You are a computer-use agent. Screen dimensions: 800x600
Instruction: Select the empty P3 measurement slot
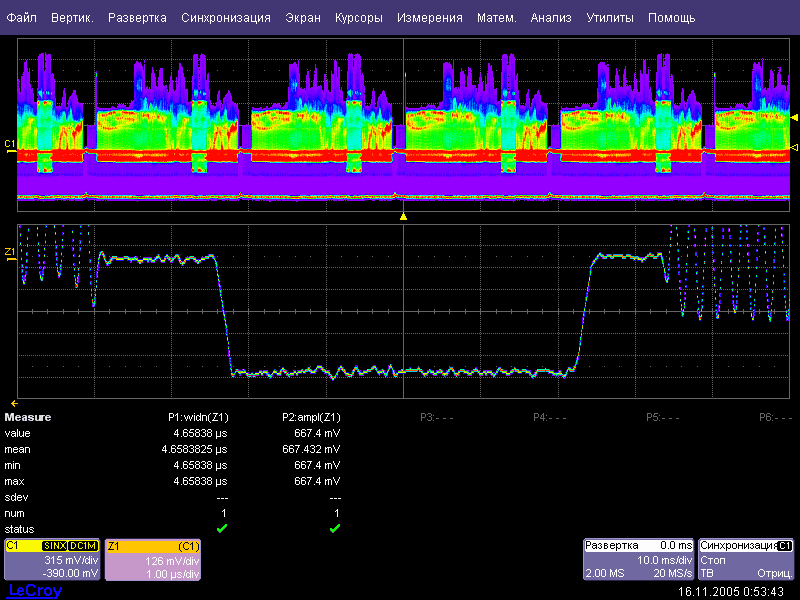tap(434, 417)
